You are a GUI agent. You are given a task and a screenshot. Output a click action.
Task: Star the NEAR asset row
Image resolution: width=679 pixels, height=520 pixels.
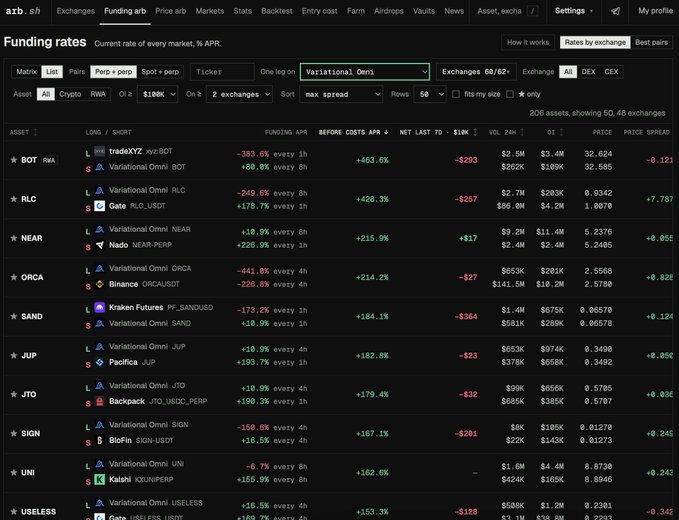pos(14,238)
